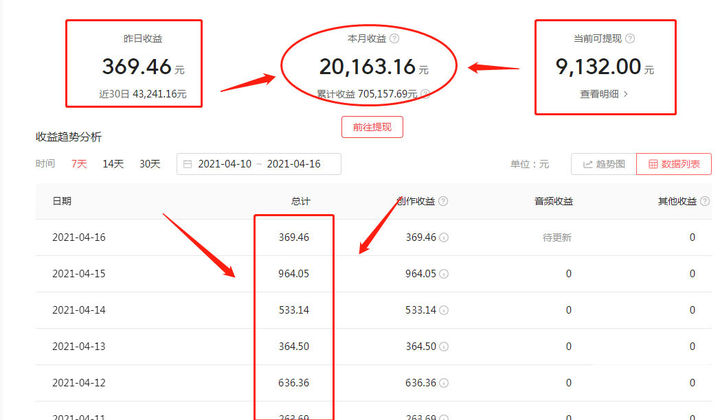Open calendar icon in date range field

tap(187, 164)
